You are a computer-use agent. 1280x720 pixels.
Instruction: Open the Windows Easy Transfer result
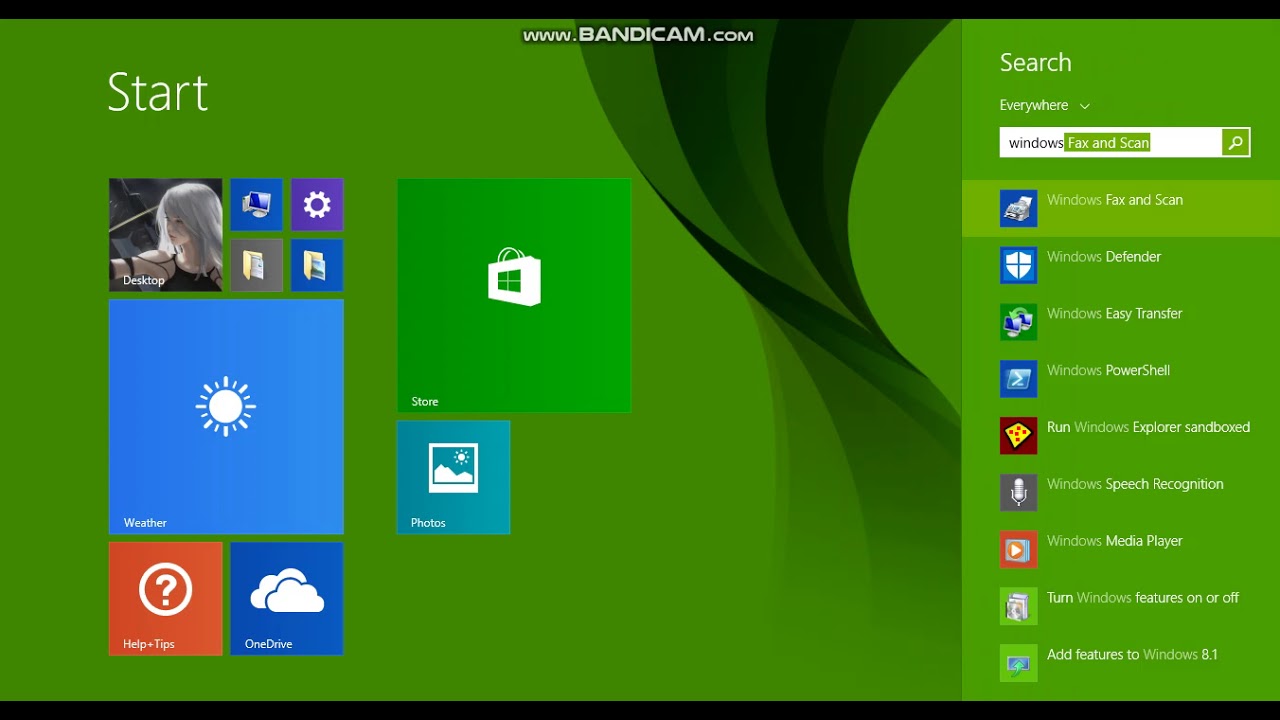(1121, 322)
